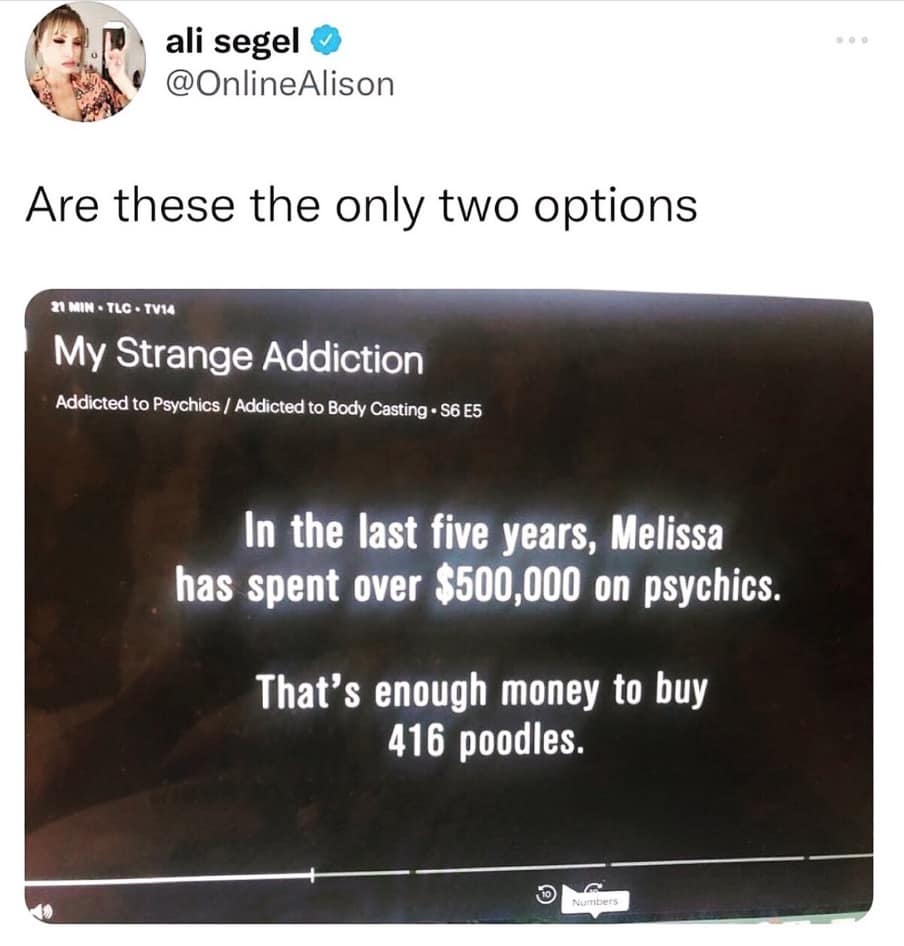The image size is (904, 946).
Task: Jump to the final short progress bar segment
Action: [841, 856]
